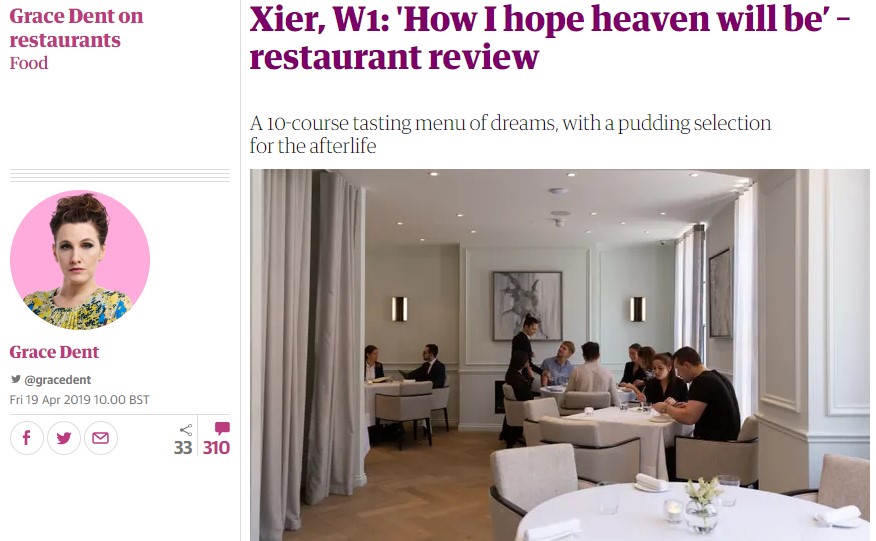876x541 pixels.
Task: Open the Grace Dent author page
Action: click(x=54, y=352)
